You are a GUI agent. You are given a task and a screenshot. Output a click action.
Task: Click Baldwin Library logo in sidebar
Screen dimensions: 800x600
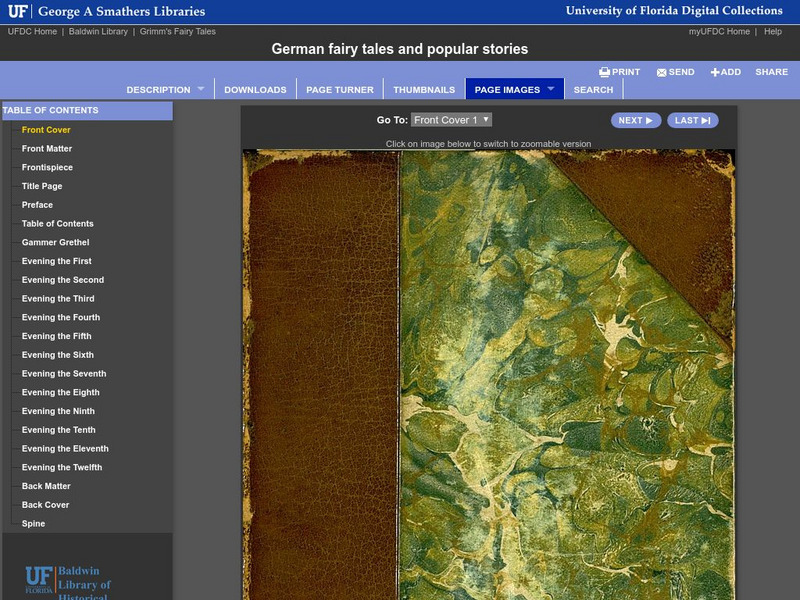tap(68, 582)
